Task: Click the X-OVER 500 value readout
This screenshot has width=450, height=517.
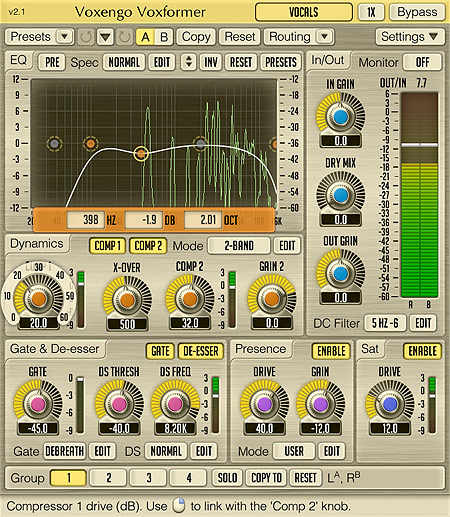Action: (x=127, y=324)
